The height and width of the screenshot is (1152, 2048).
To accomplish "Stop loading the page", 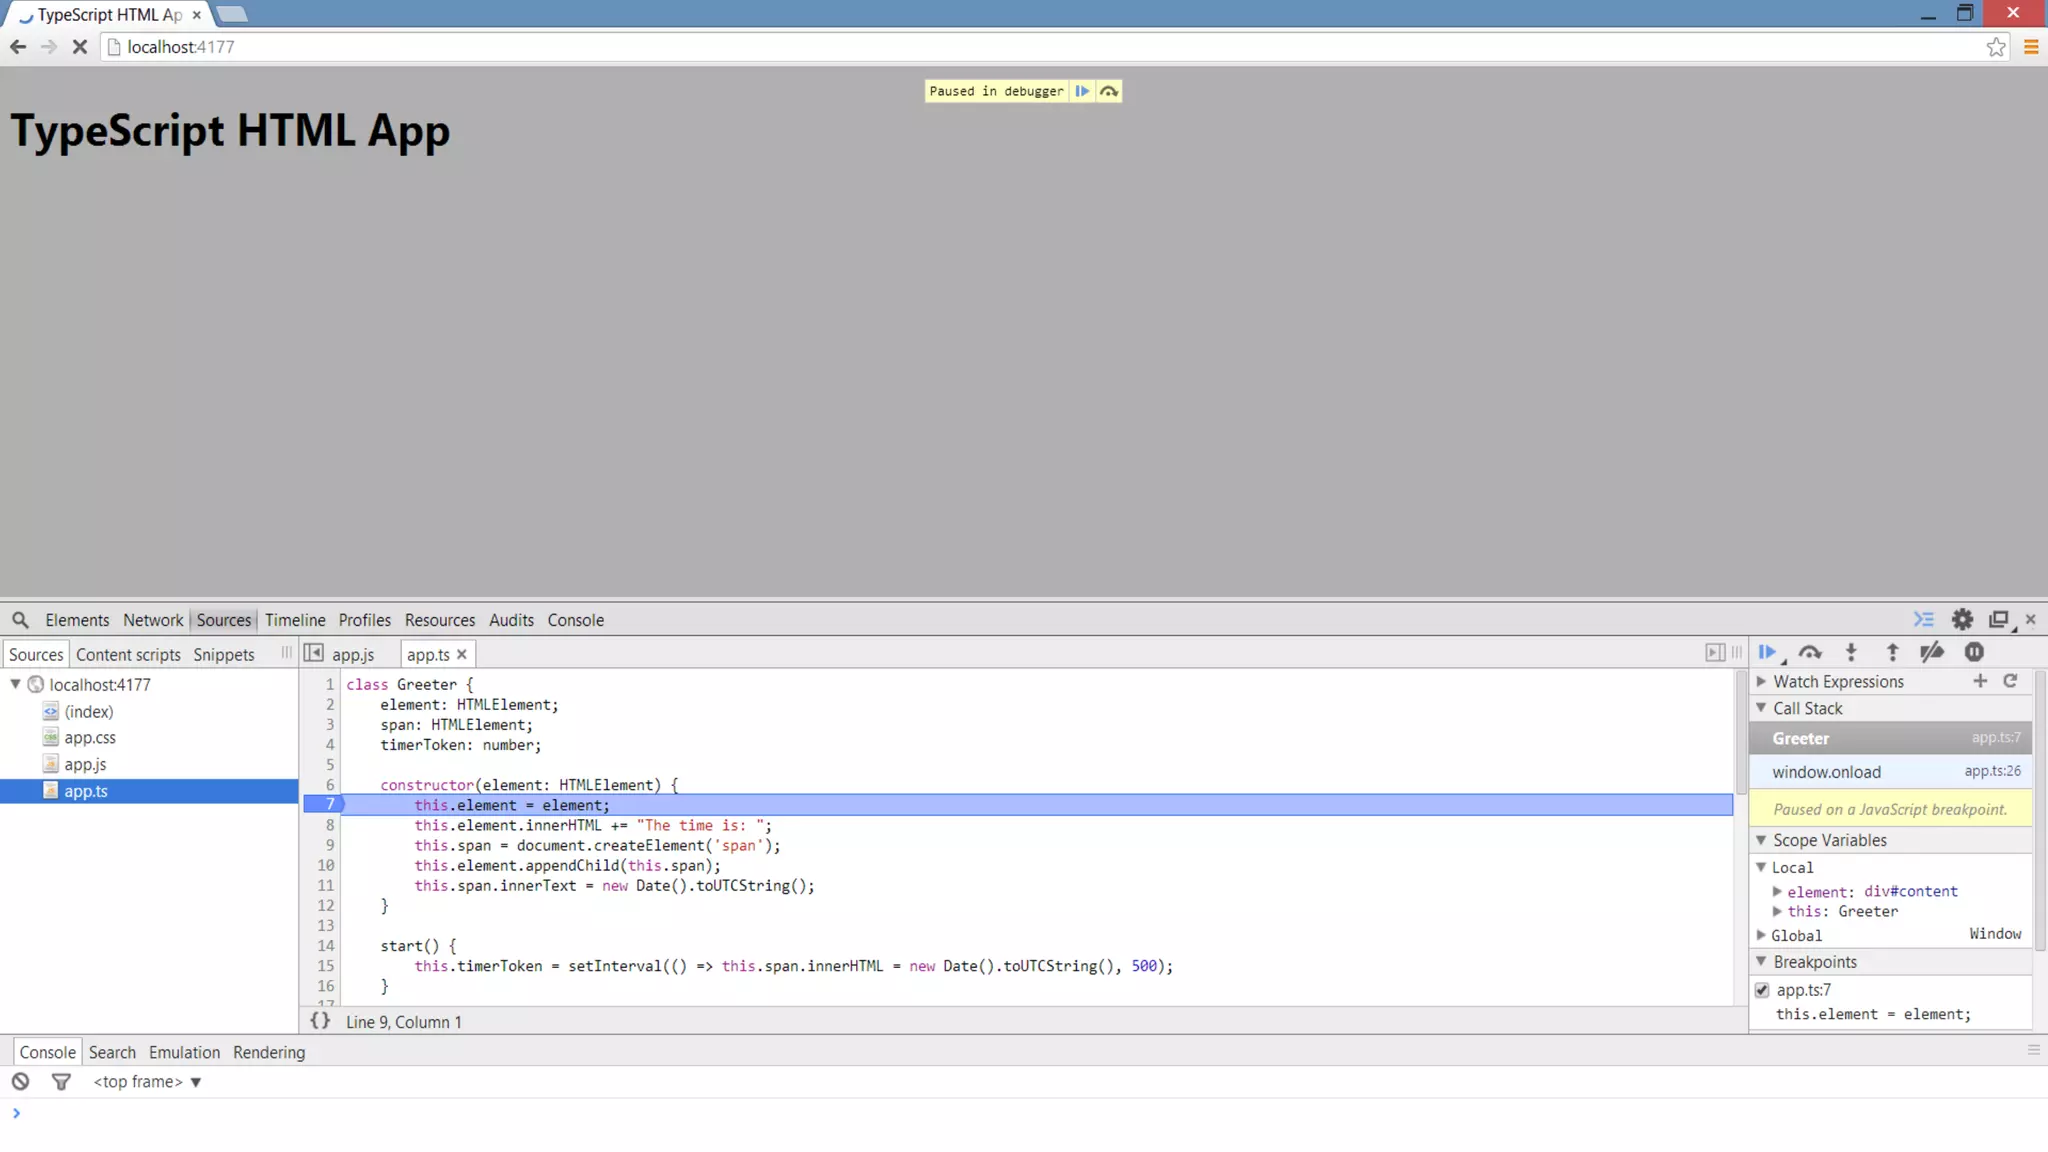I will (x=80, y=47).
